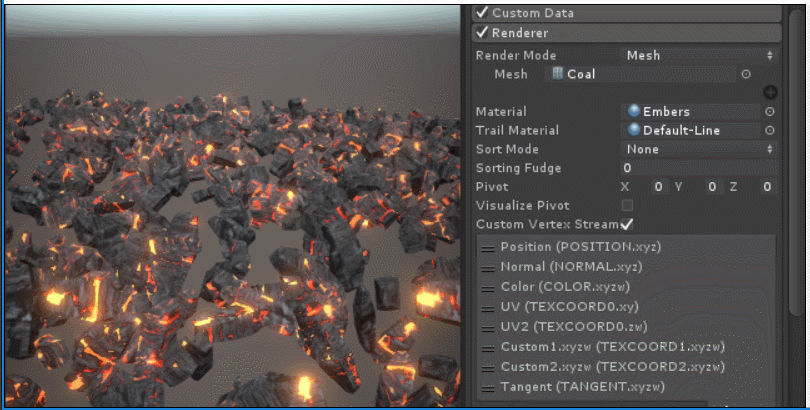Grab the Custom1.xyzw stream reorder handle
The image size is (810, 410).
point(488,349)
